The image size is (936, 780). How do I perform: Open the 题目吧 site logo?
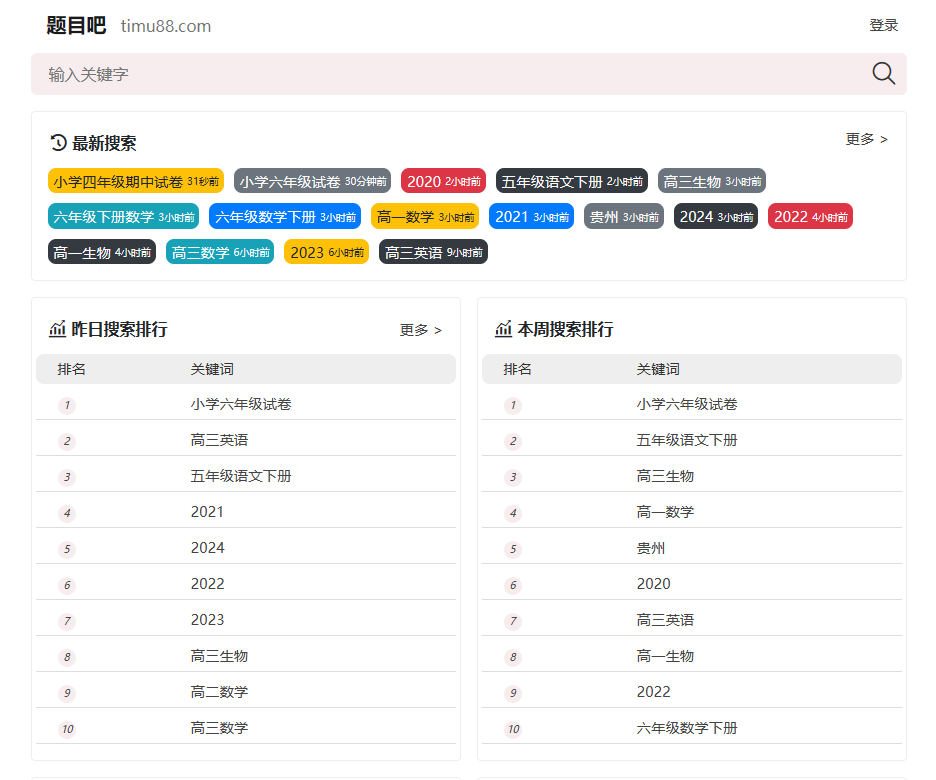coord(76,26)
